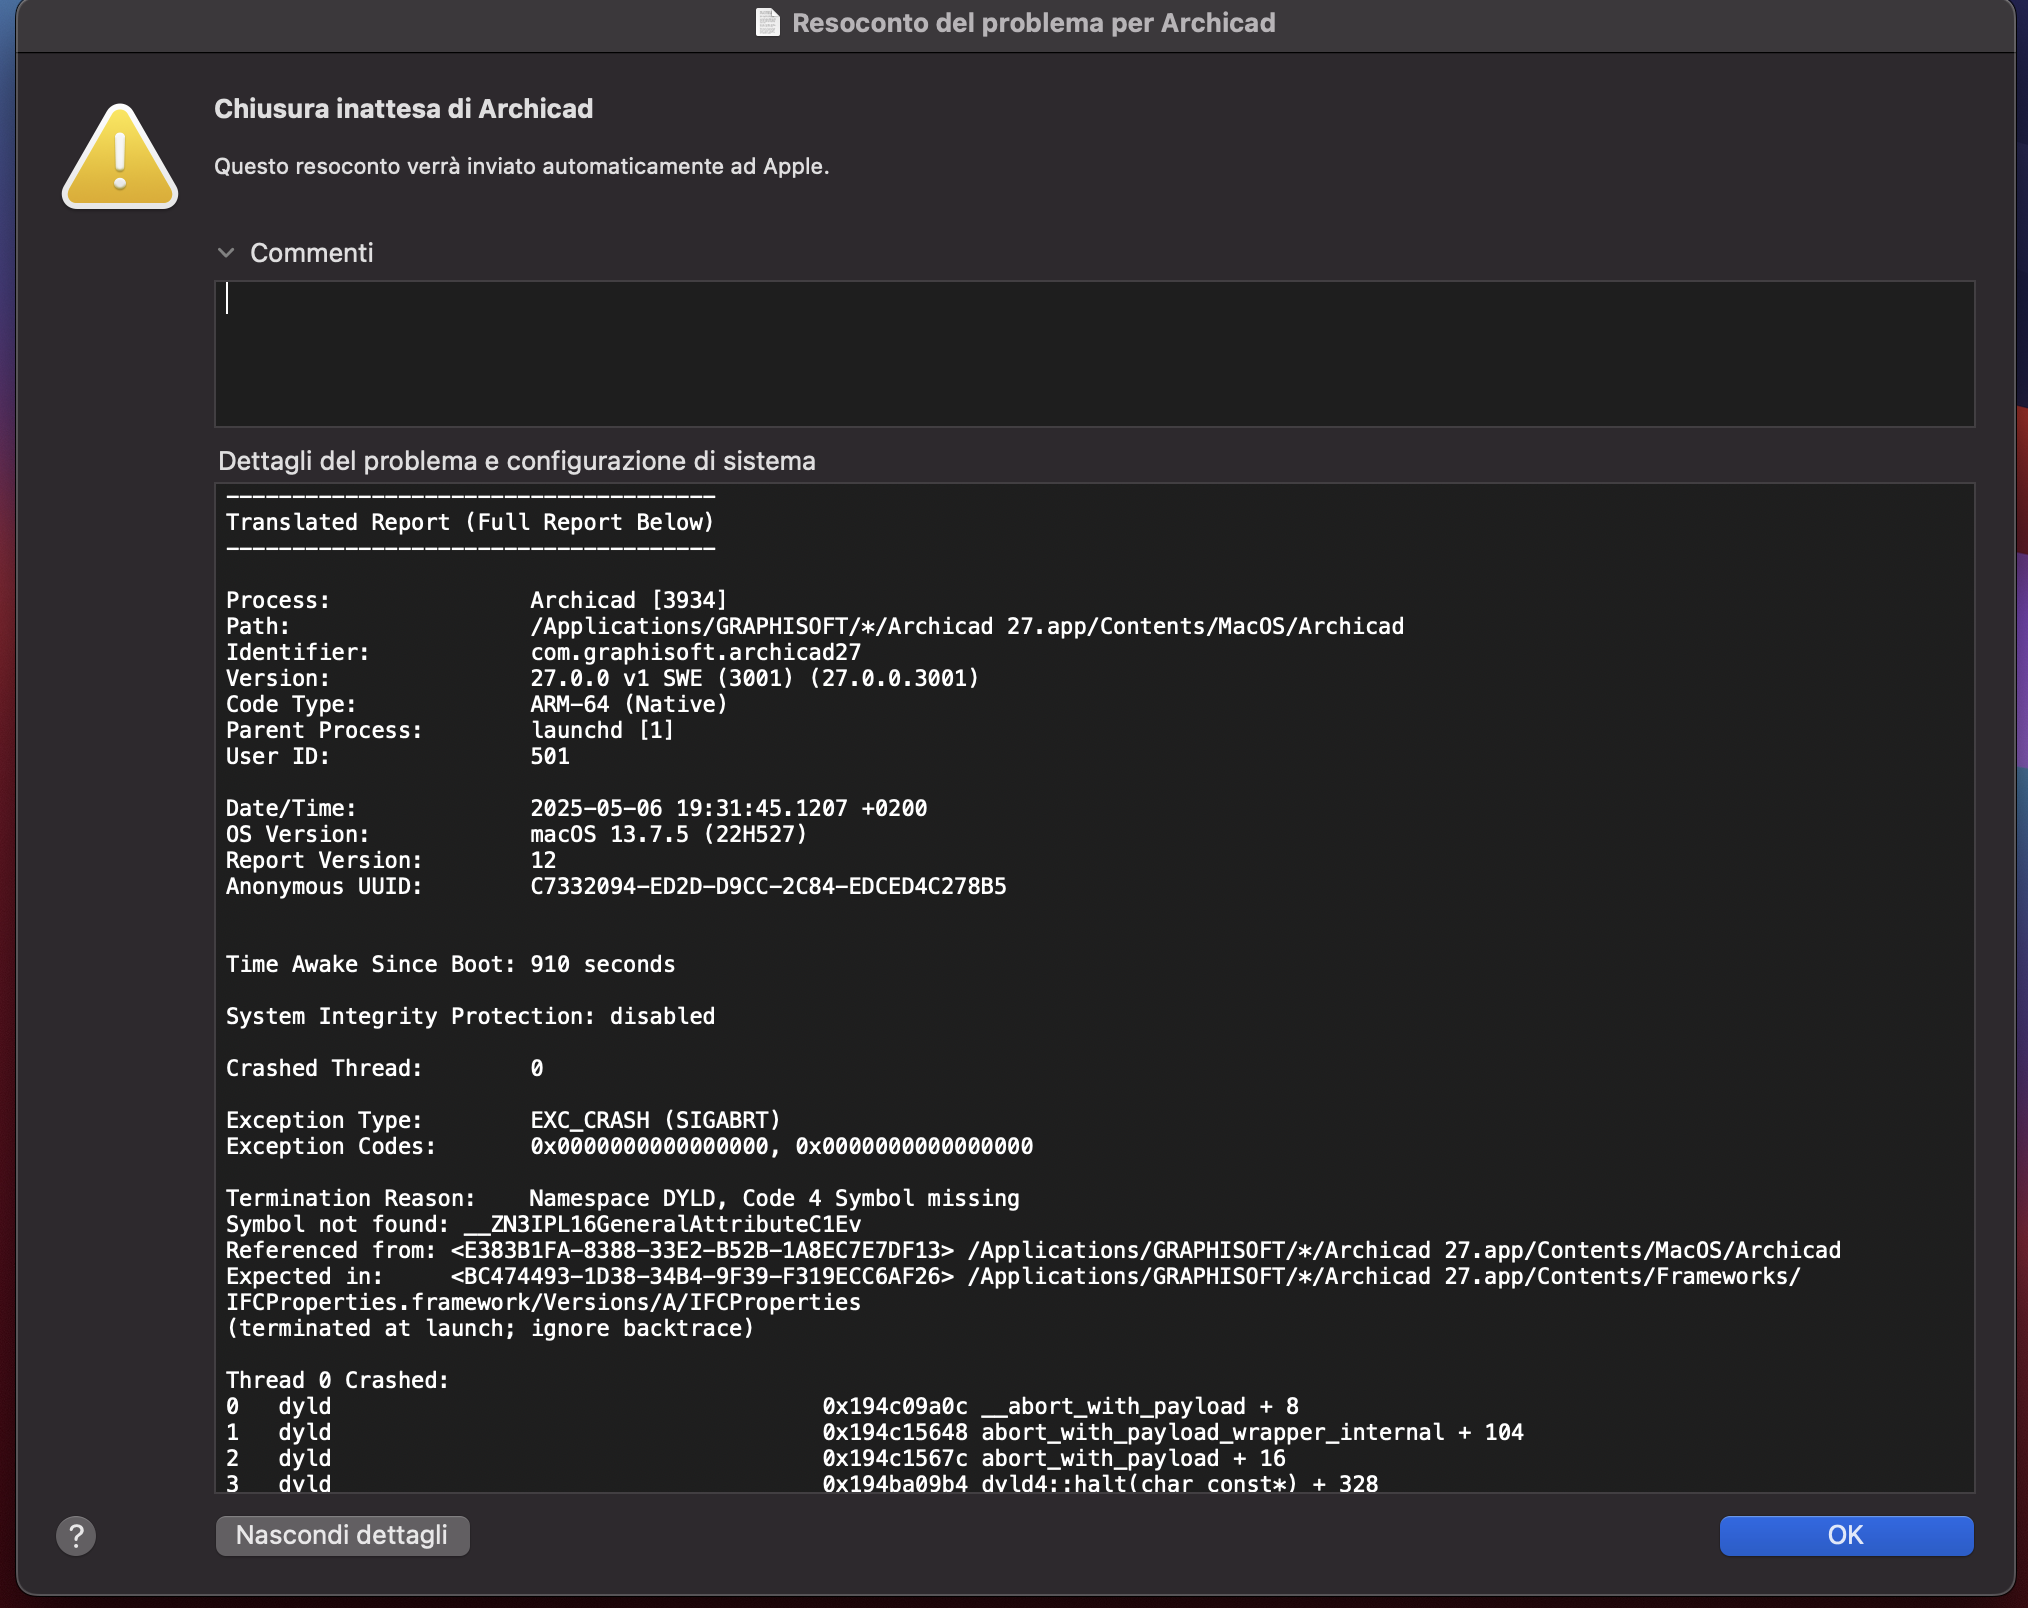Collapse the Commenti section chevron
The width and height of the screenshot is (2028, 1608).
pyautogui.click(x=226, y=253)
